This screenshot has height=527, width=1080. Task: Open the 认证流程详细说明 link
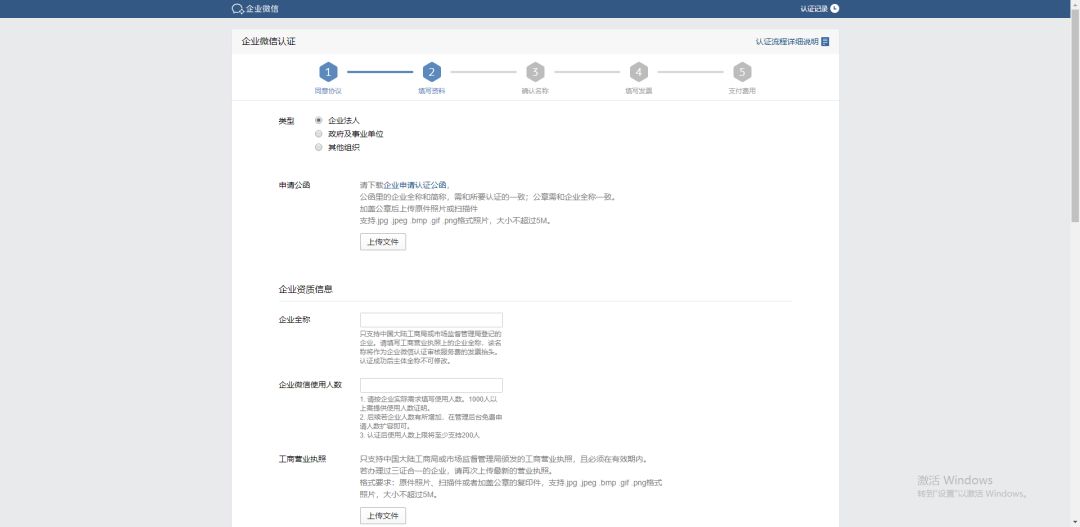(787, 41)
